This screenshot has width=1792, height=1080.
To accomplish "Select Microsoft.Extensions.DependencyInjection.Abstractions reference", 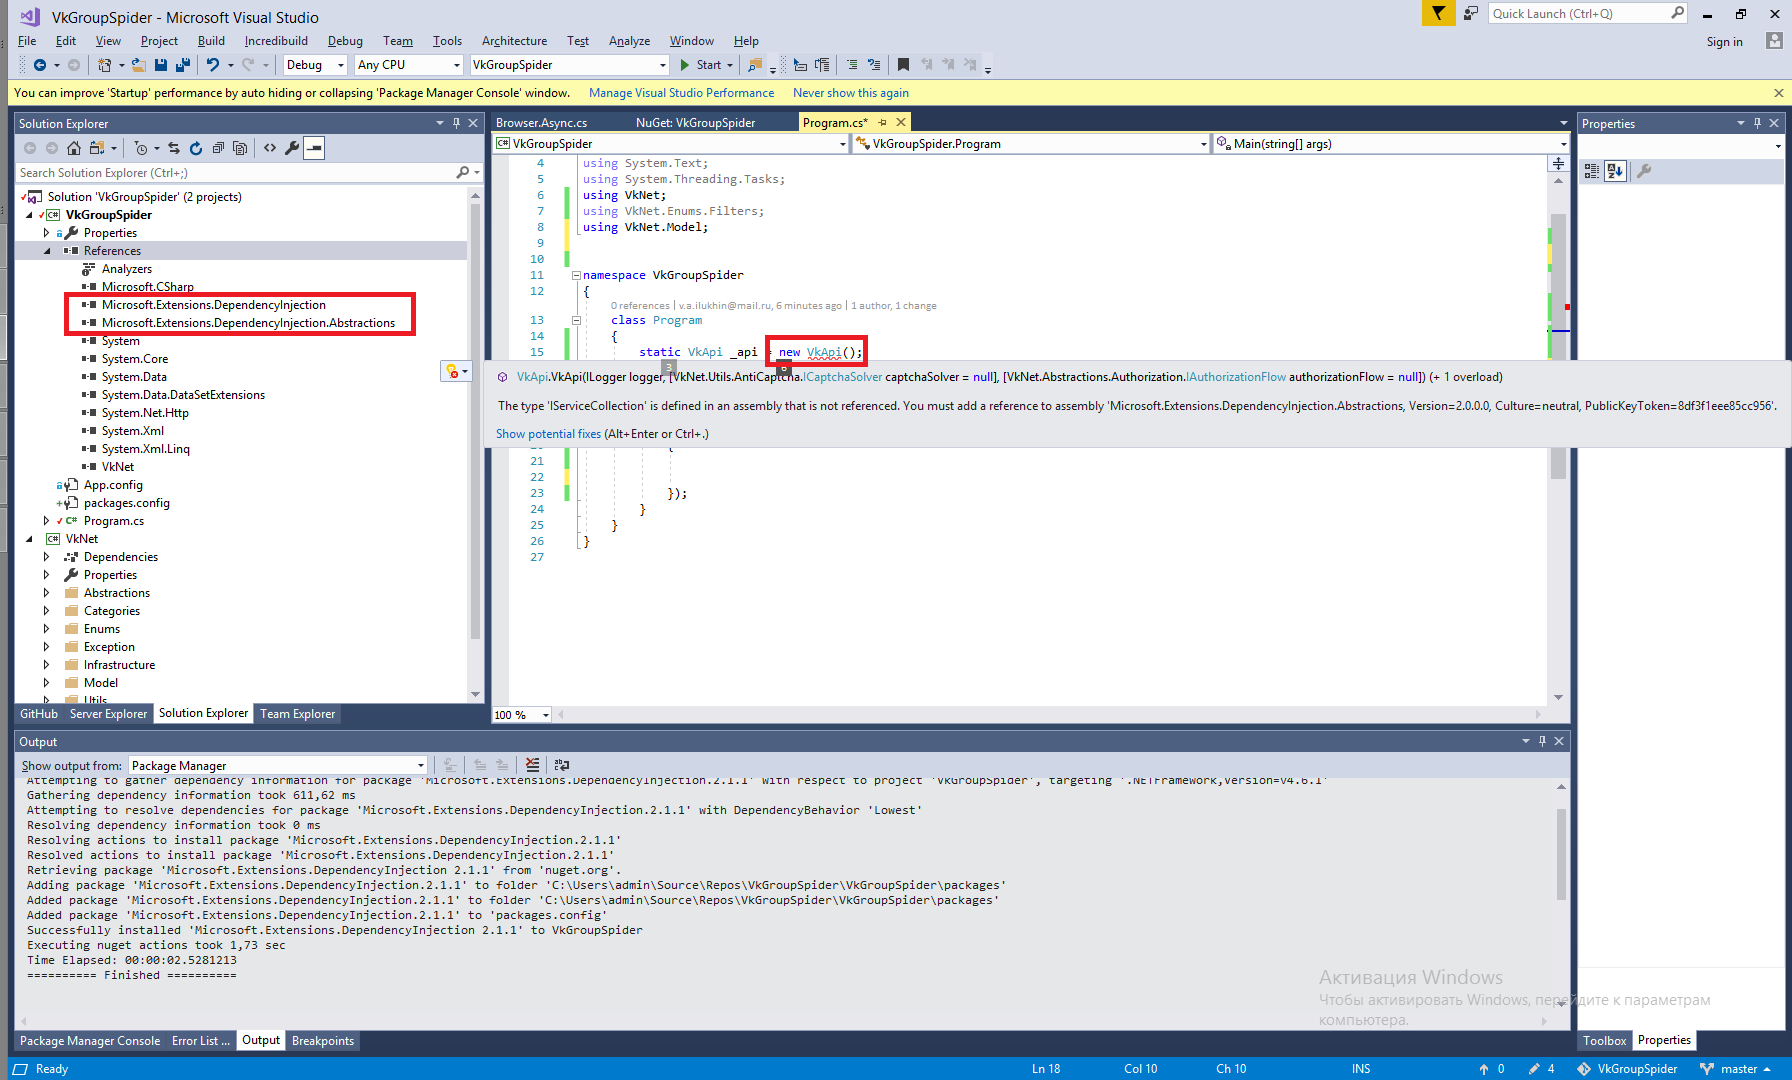I will click(x=248, y=323).
